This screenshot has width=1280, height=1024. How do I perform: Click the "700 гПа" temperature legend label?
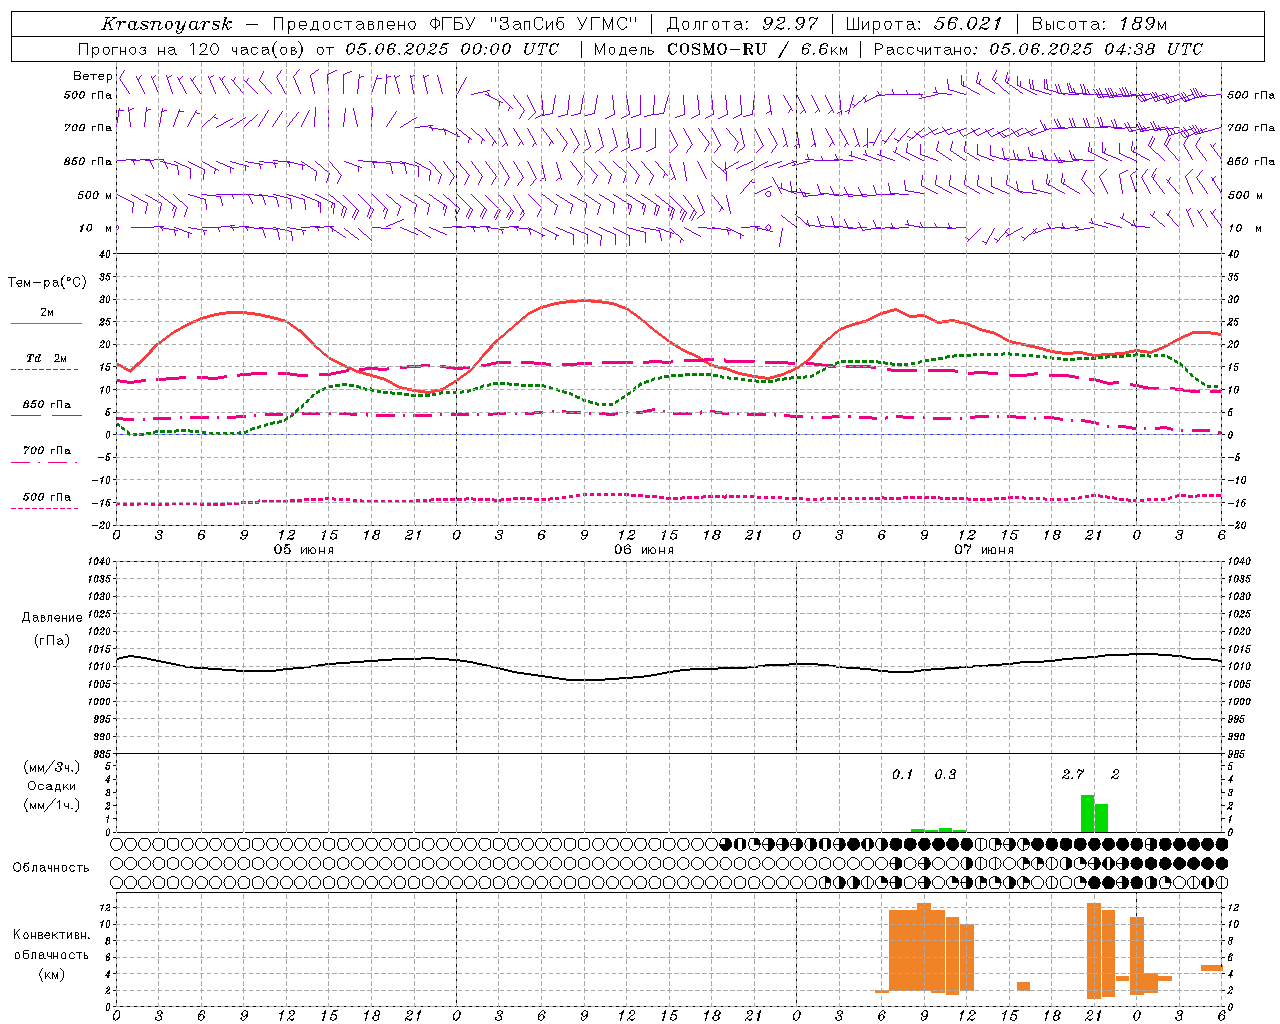tap(47, 450)
